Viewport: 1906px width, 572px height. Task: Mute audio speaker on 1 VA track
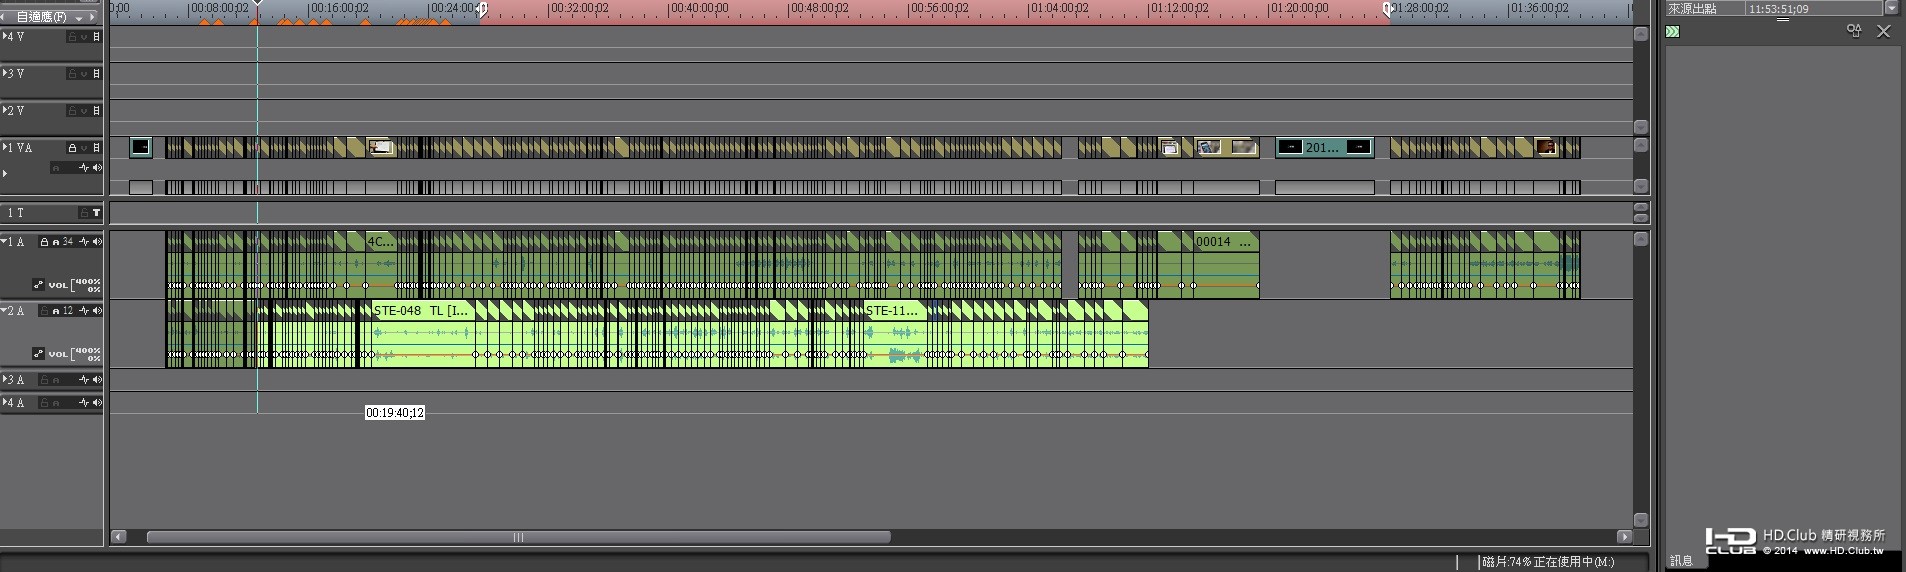[x=97, y=168]
